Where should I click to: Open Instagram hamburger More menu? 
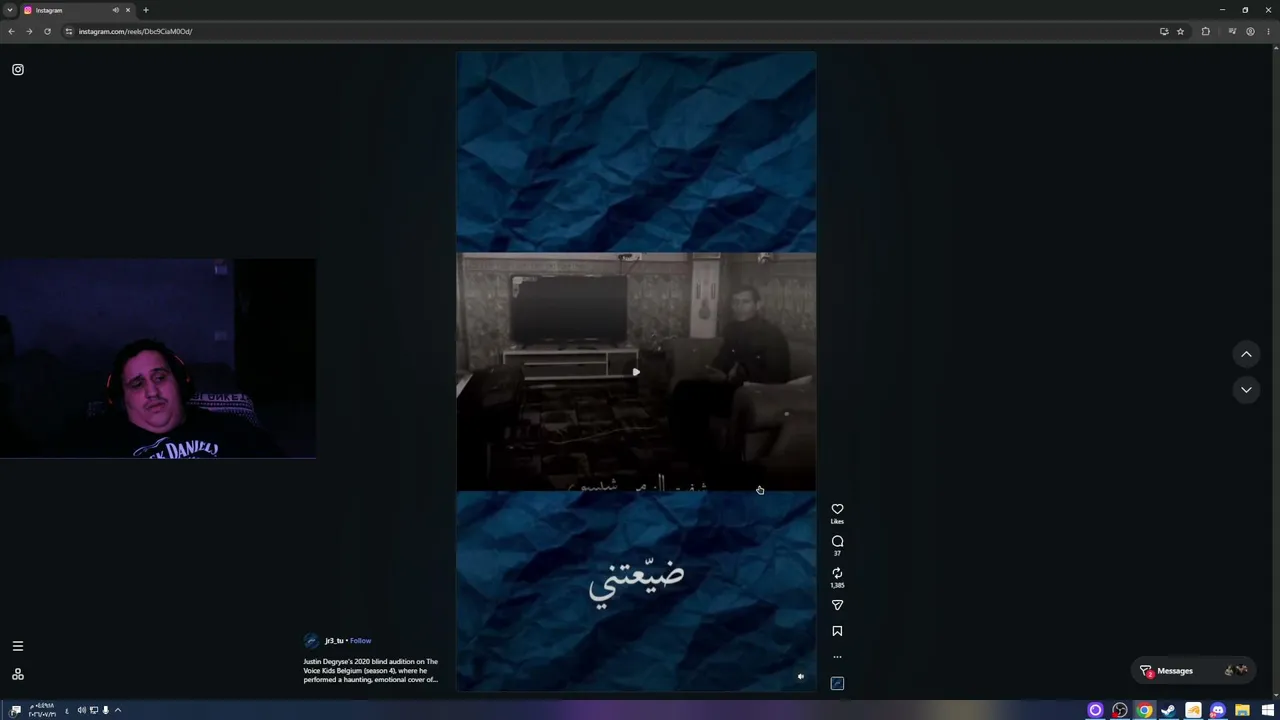pos(18,646)
